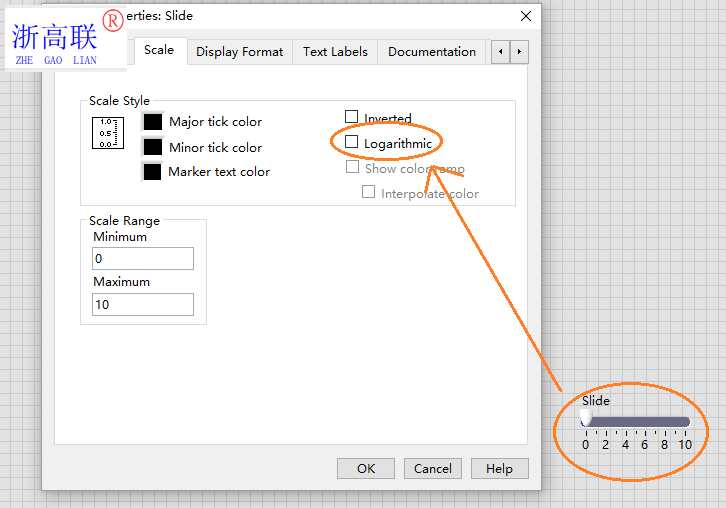Enable the Inverted checkbox

351,118
